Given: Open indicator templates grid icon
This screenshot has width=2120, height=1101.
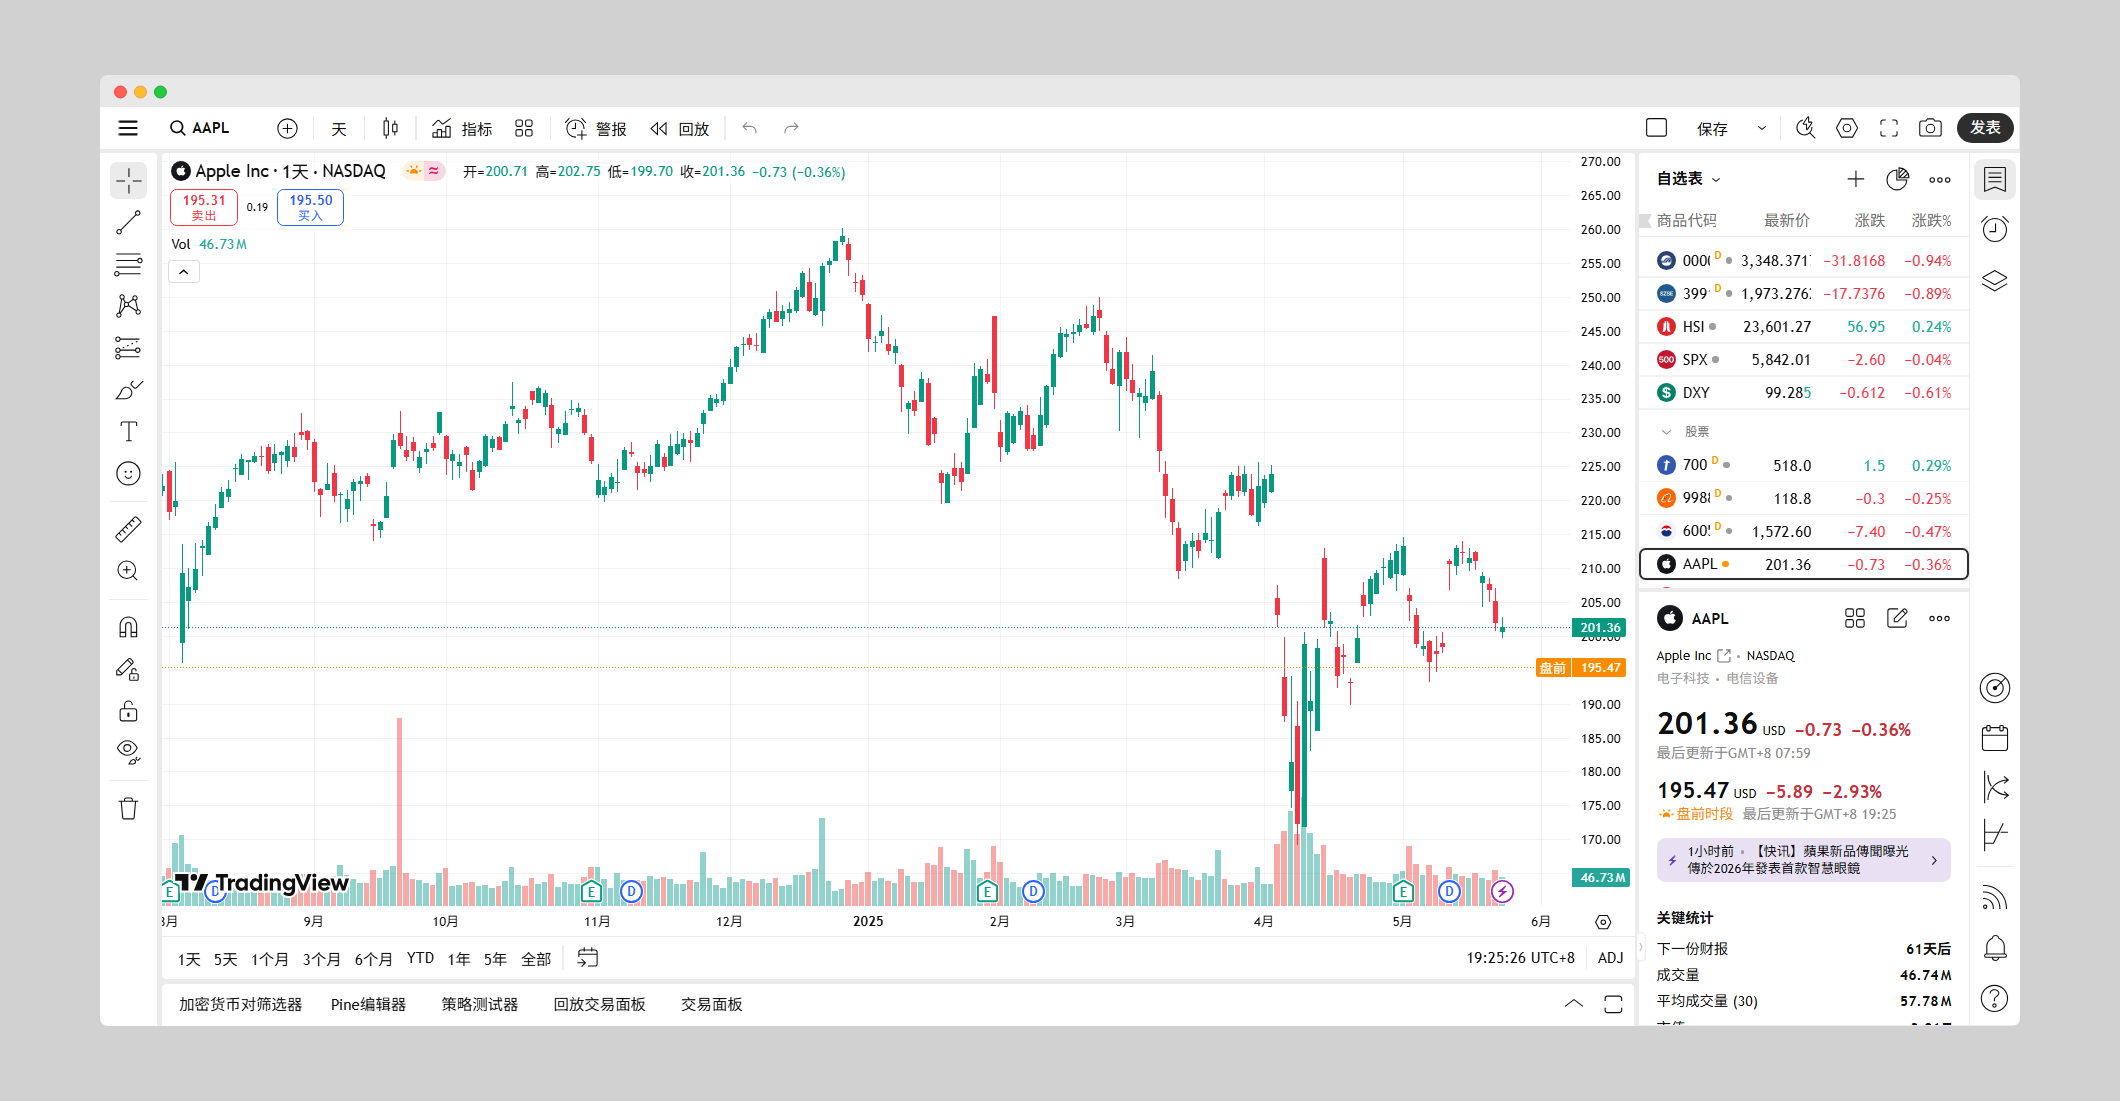Looking at the screenshot, I should click(x=524, y=128).
